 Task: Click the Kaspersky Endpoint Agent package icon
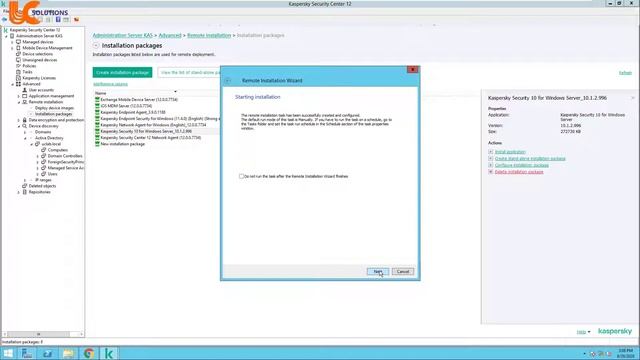click(97, 112)
